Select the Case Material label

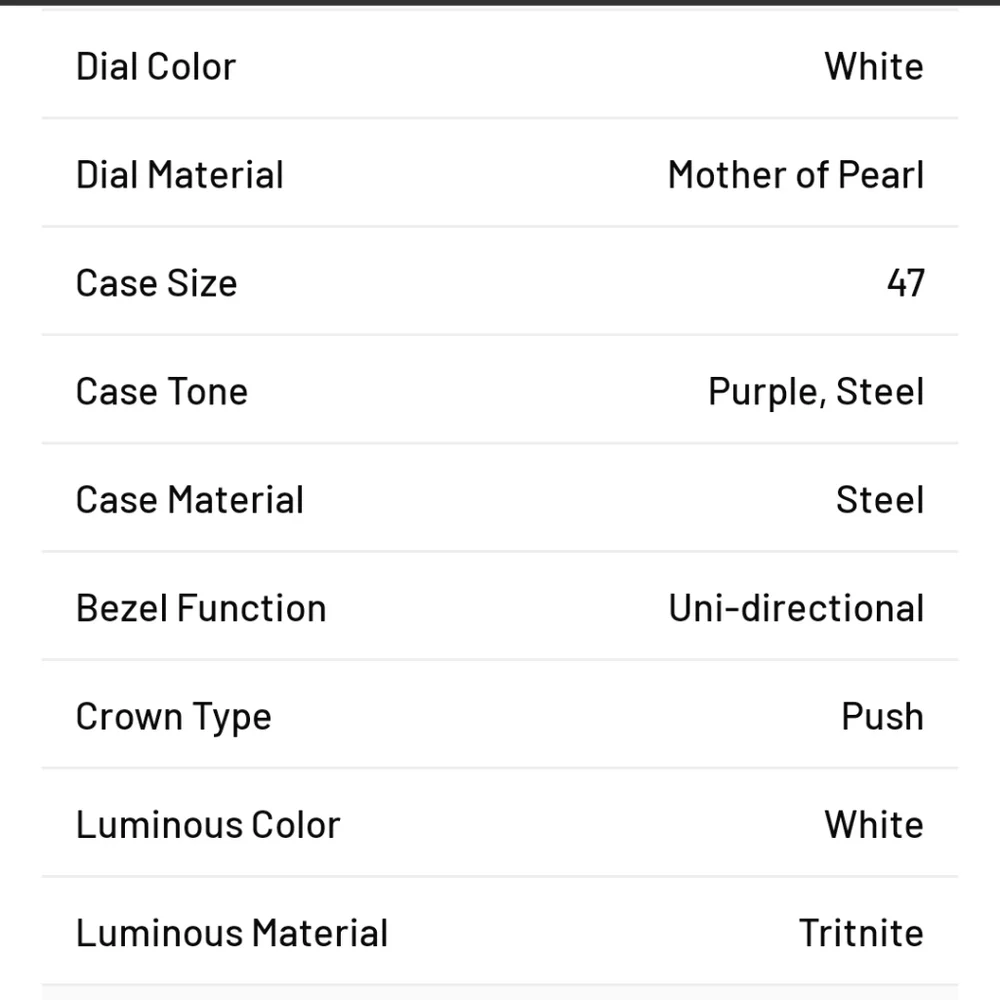190,499
